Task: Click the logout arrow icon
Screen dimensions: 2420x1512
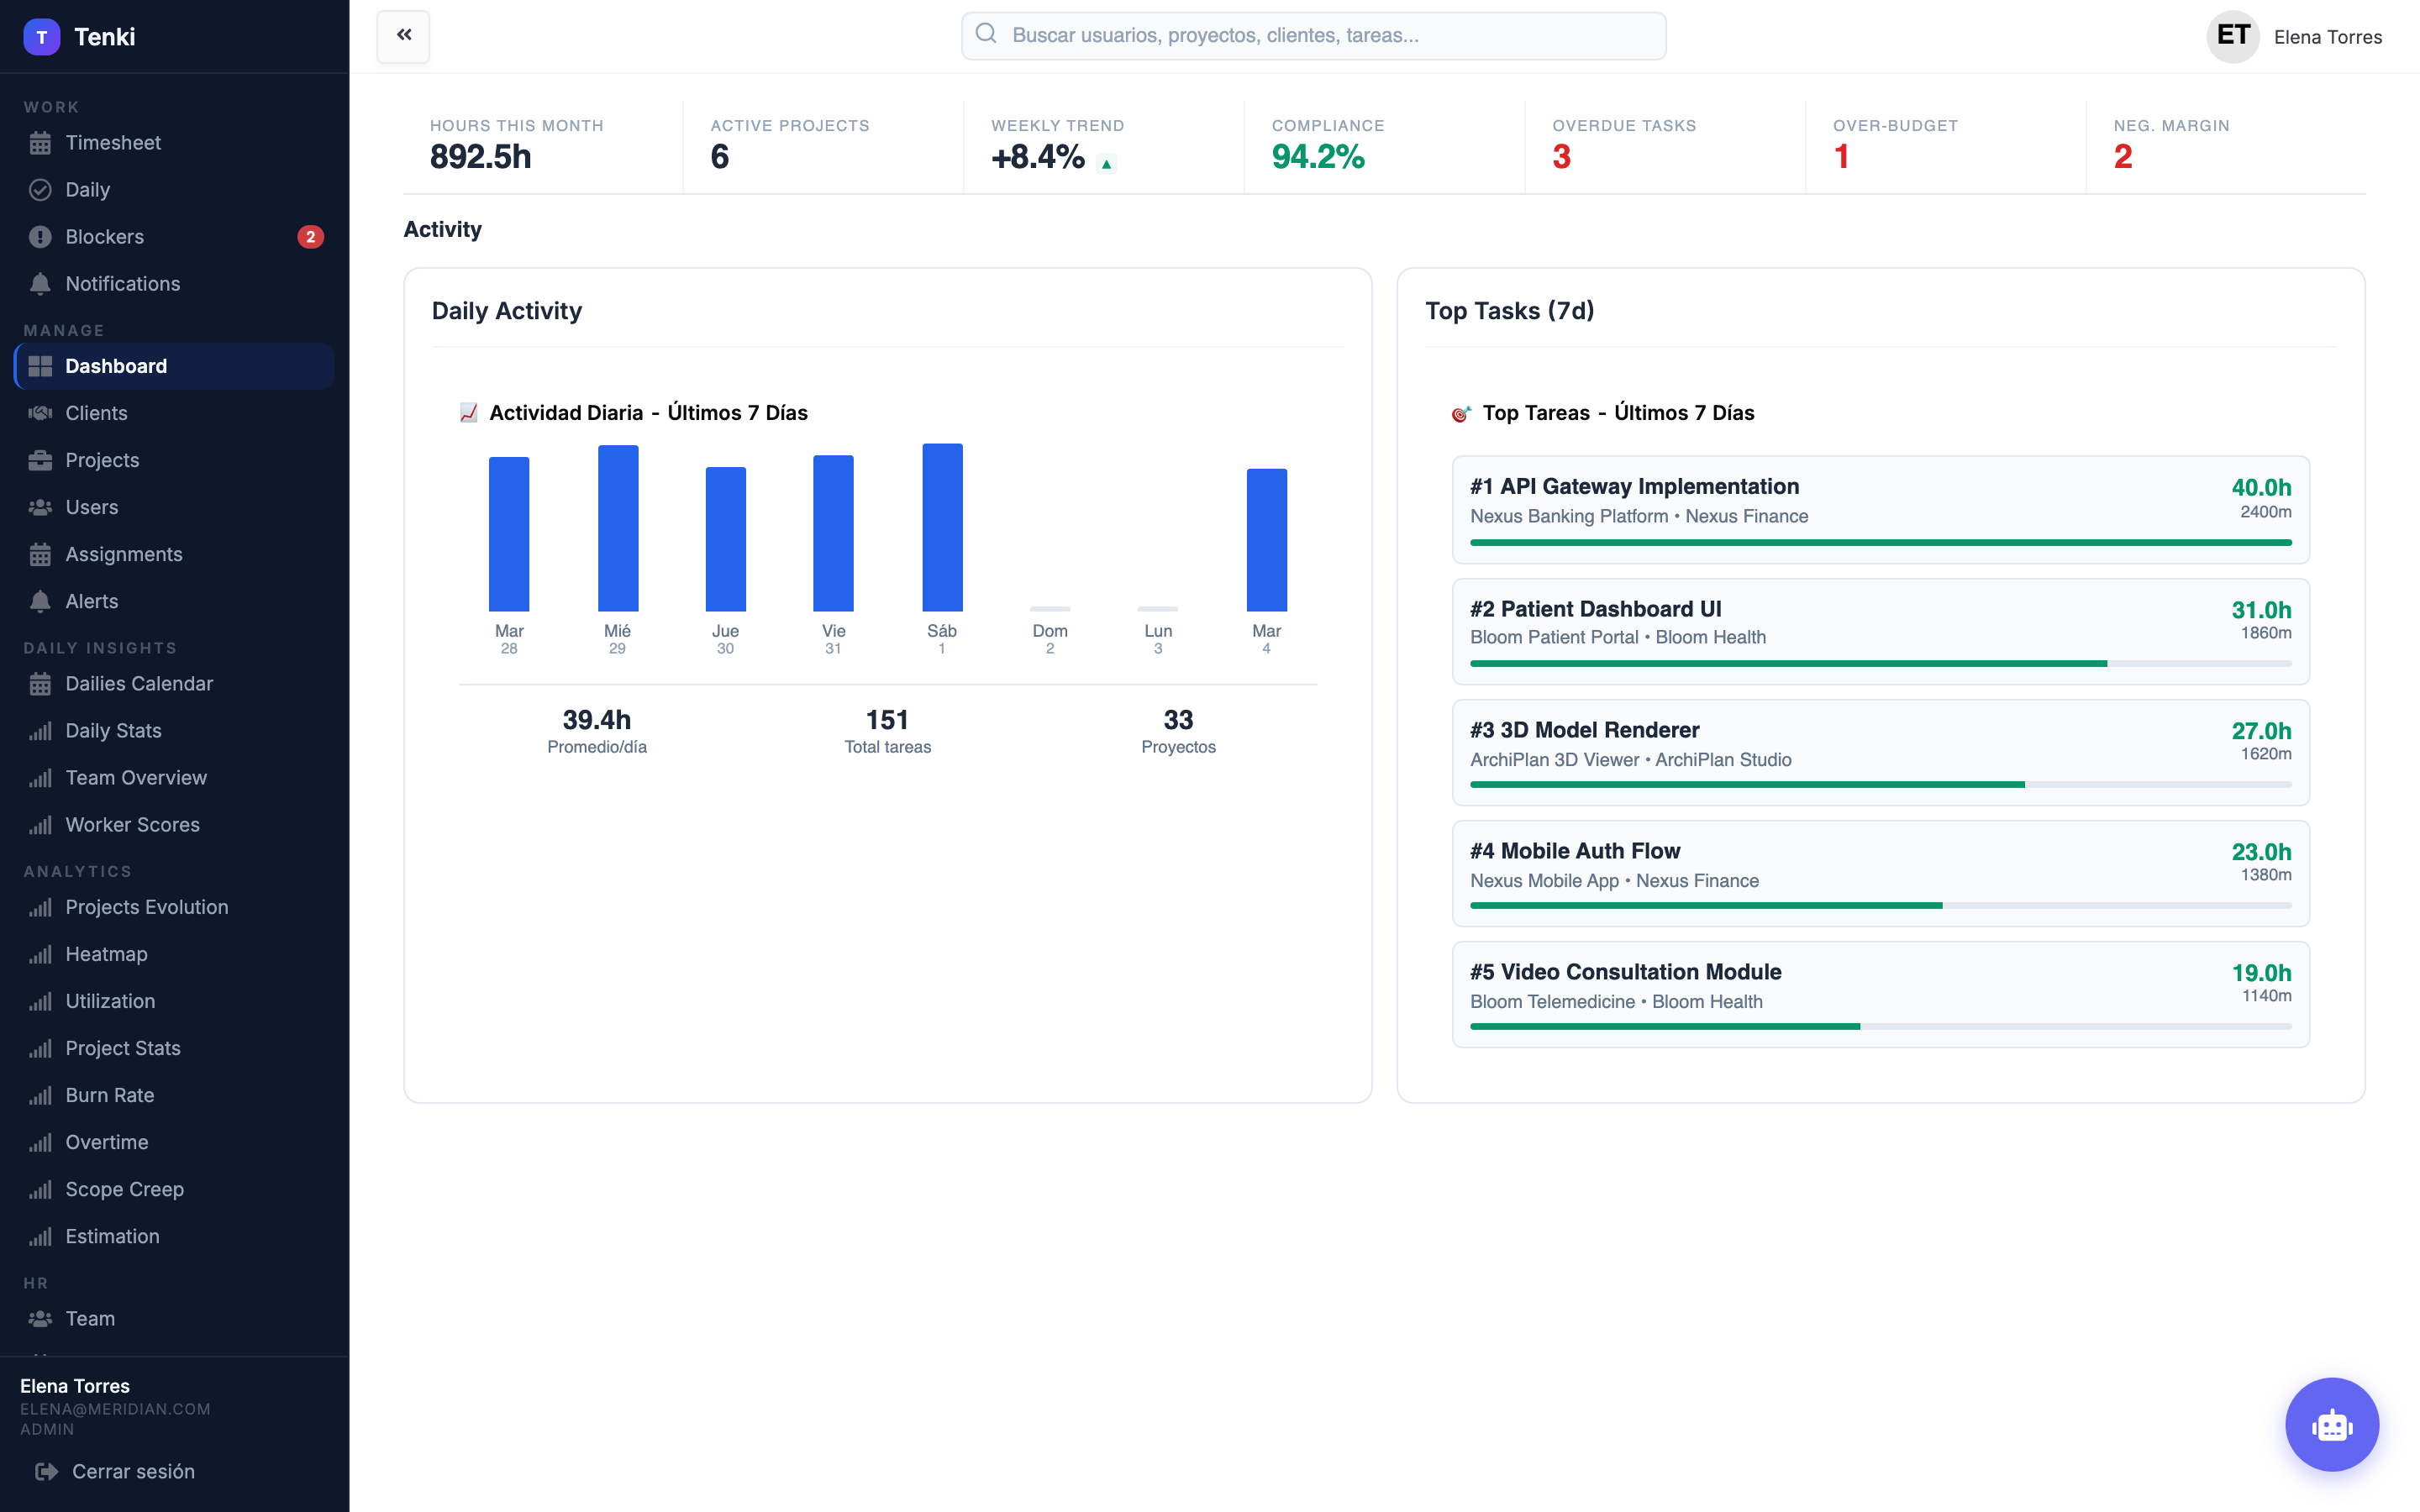Action: pyautogui.click(x=46, y=1471)
